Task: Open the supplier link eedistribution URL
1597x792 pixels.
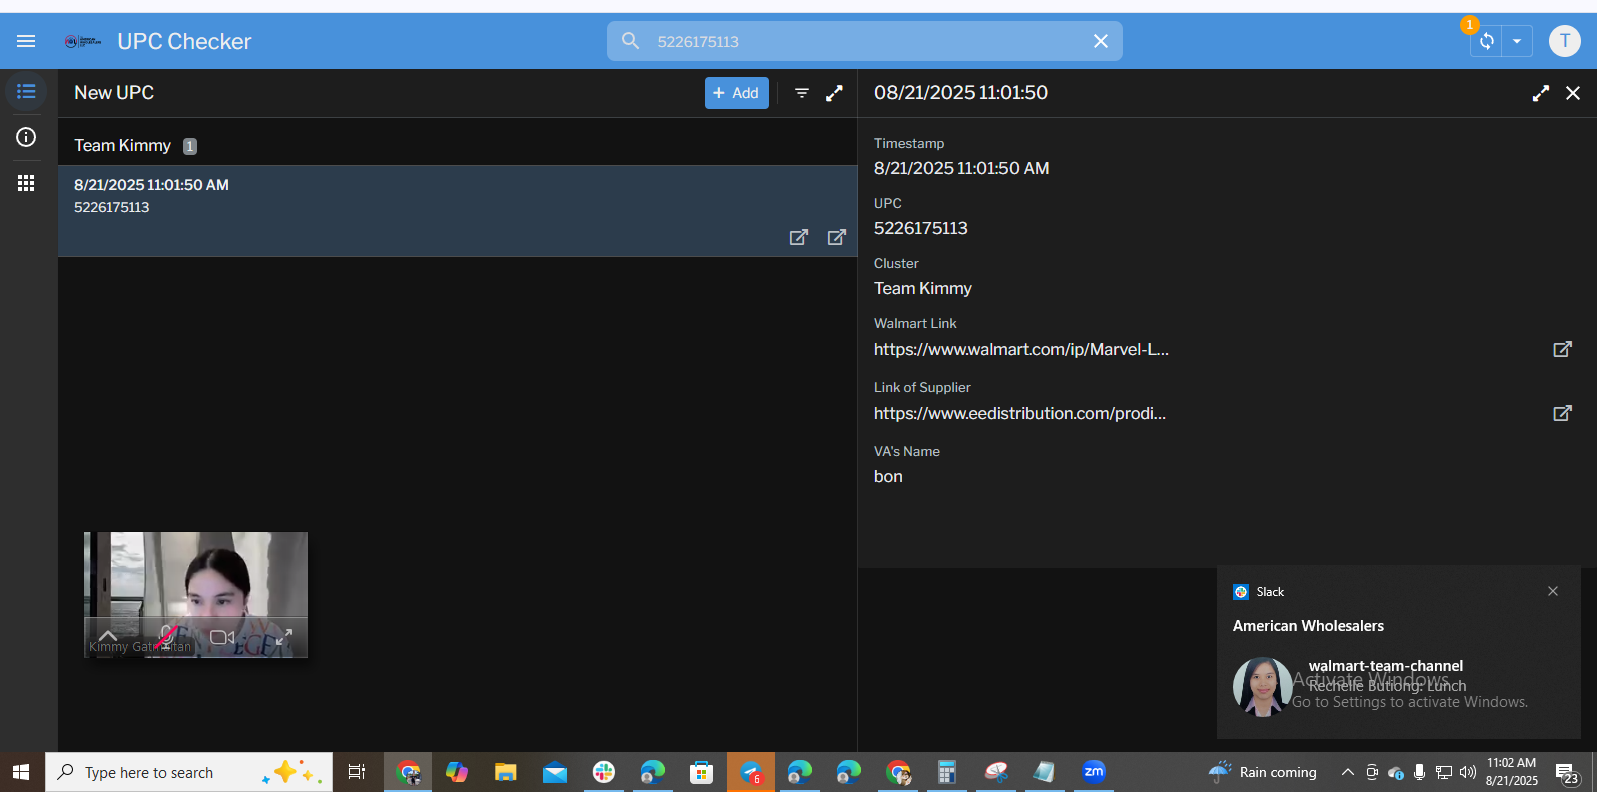Action: [x=1562, y=413]
